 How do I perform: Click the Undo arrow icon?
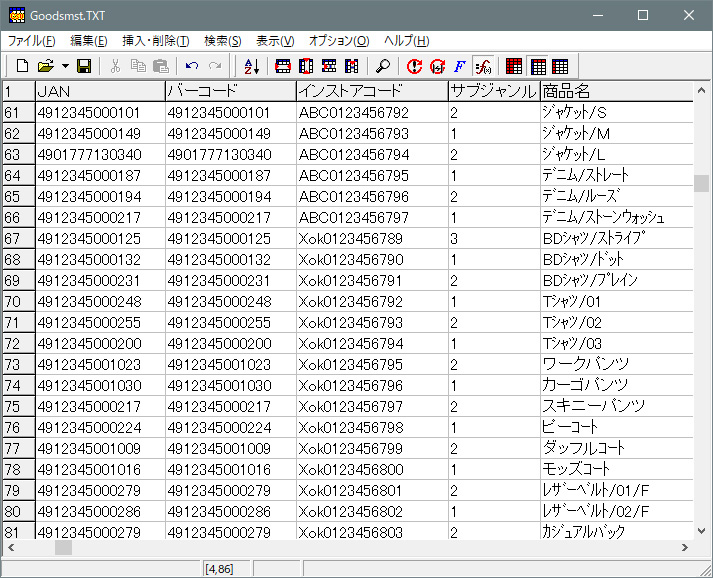(192, 66)
